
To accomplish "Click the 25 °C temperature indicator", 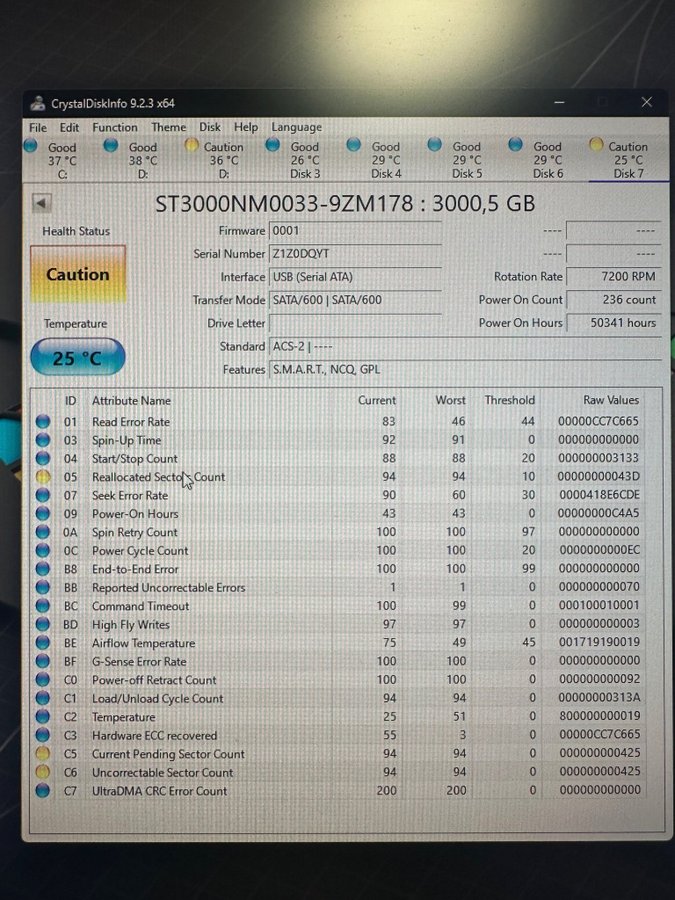I will pos(77,358).
